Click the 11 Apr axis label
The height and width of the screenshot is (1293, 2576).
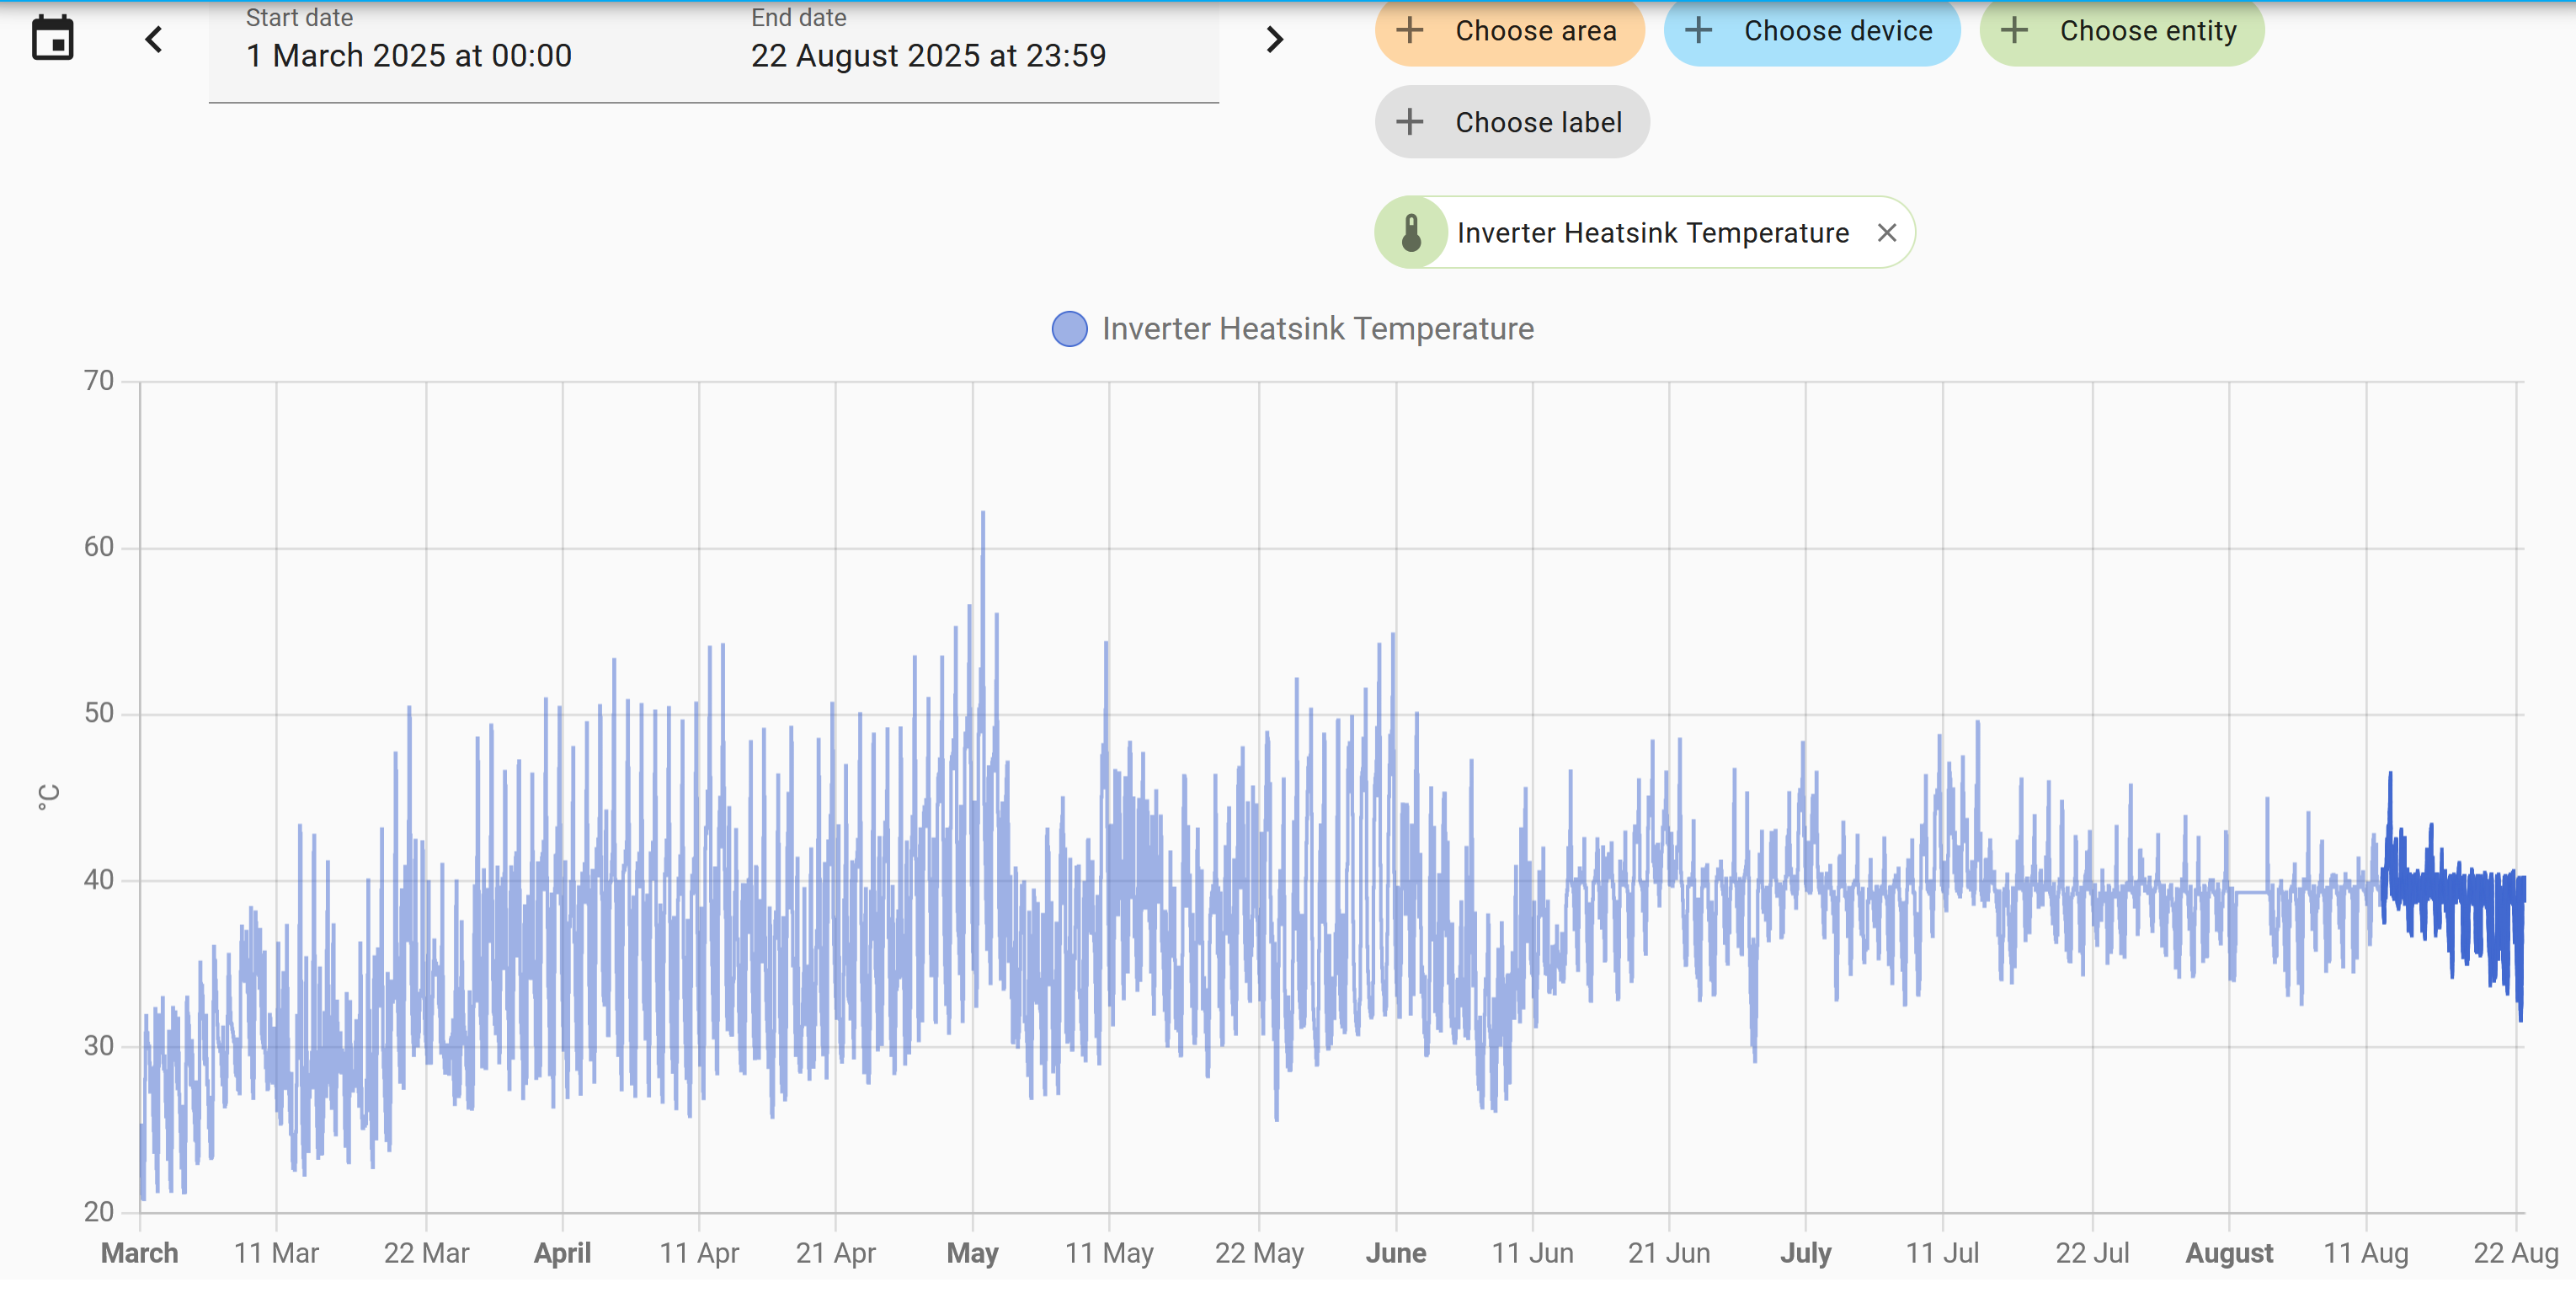point(699,1253)
